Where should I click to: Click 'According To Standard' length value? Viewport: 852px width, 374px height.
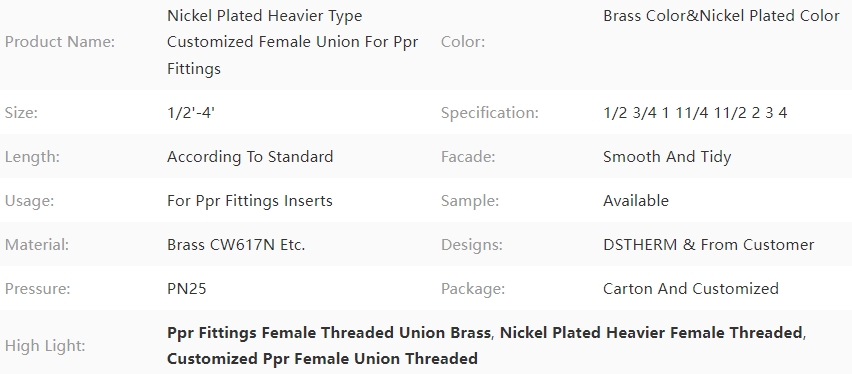(x=250, y=157)
